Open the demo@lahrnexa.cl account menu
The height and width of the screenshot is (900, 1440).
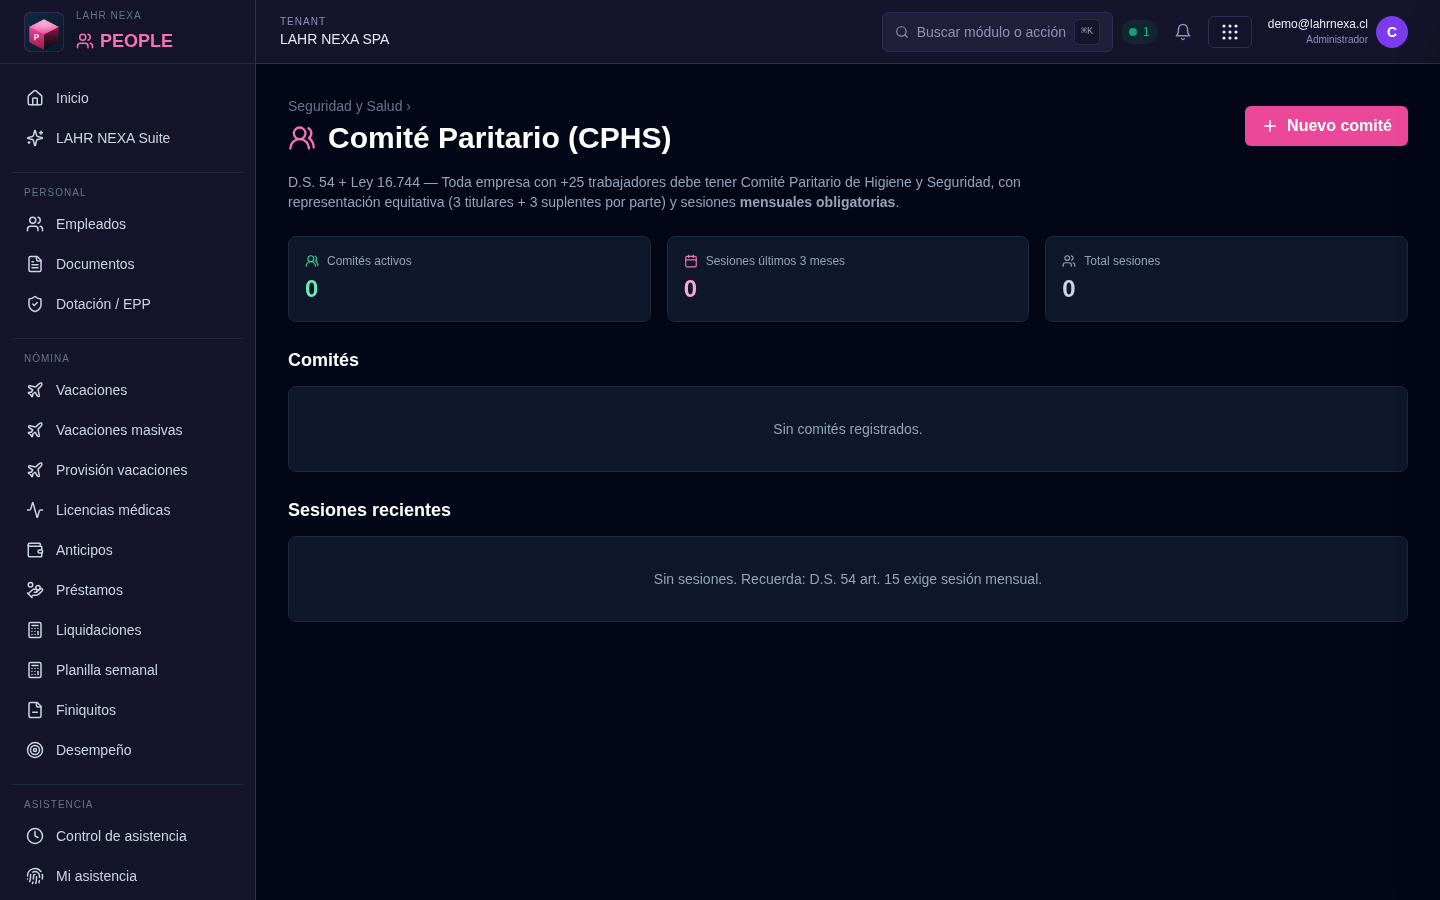pyautogui.click(x=1317, y=31)
